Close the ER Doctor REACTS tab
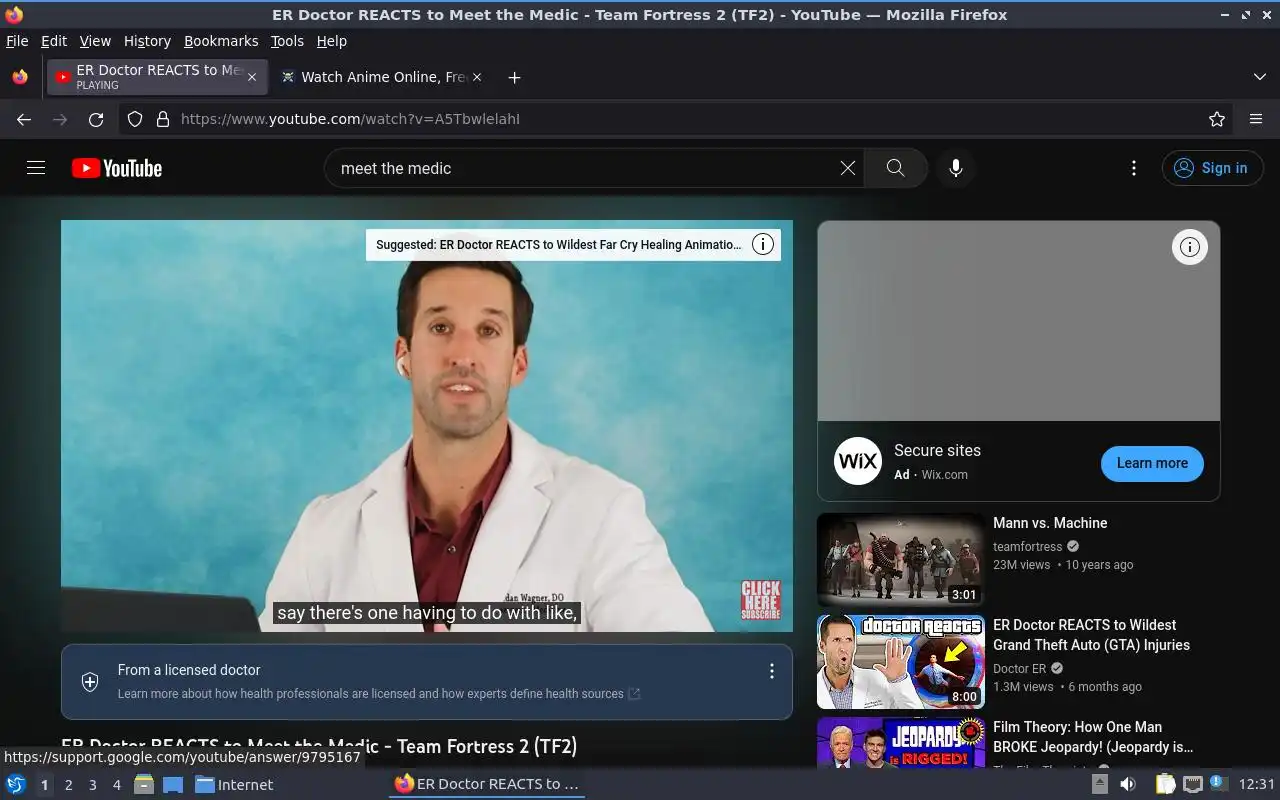Viewport: 1280px width, 800px height. (252, 77)
